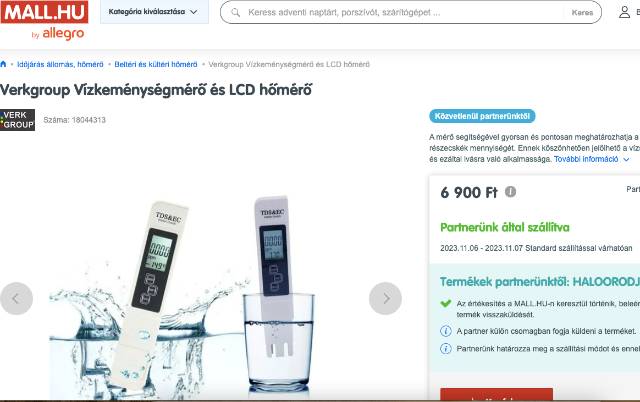Show the previous product image

point(16,298)
